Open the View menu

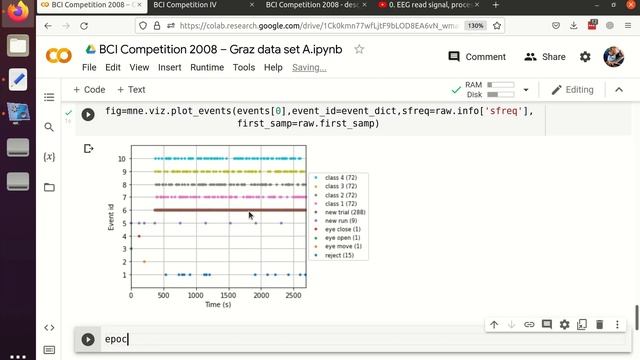[x=139, y=67]
